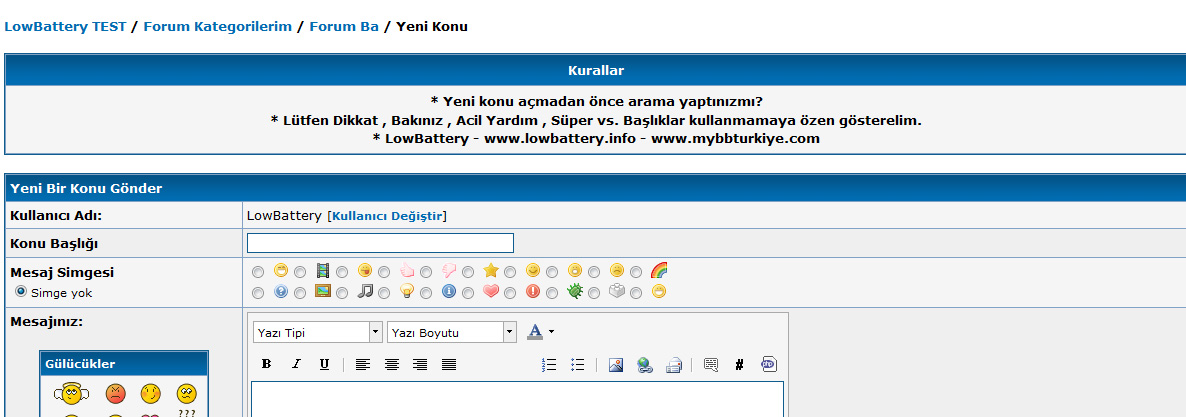Select the radio for the sad face icon
Viewport: 1186px width, 417px height.
click(x=595, y=272)
